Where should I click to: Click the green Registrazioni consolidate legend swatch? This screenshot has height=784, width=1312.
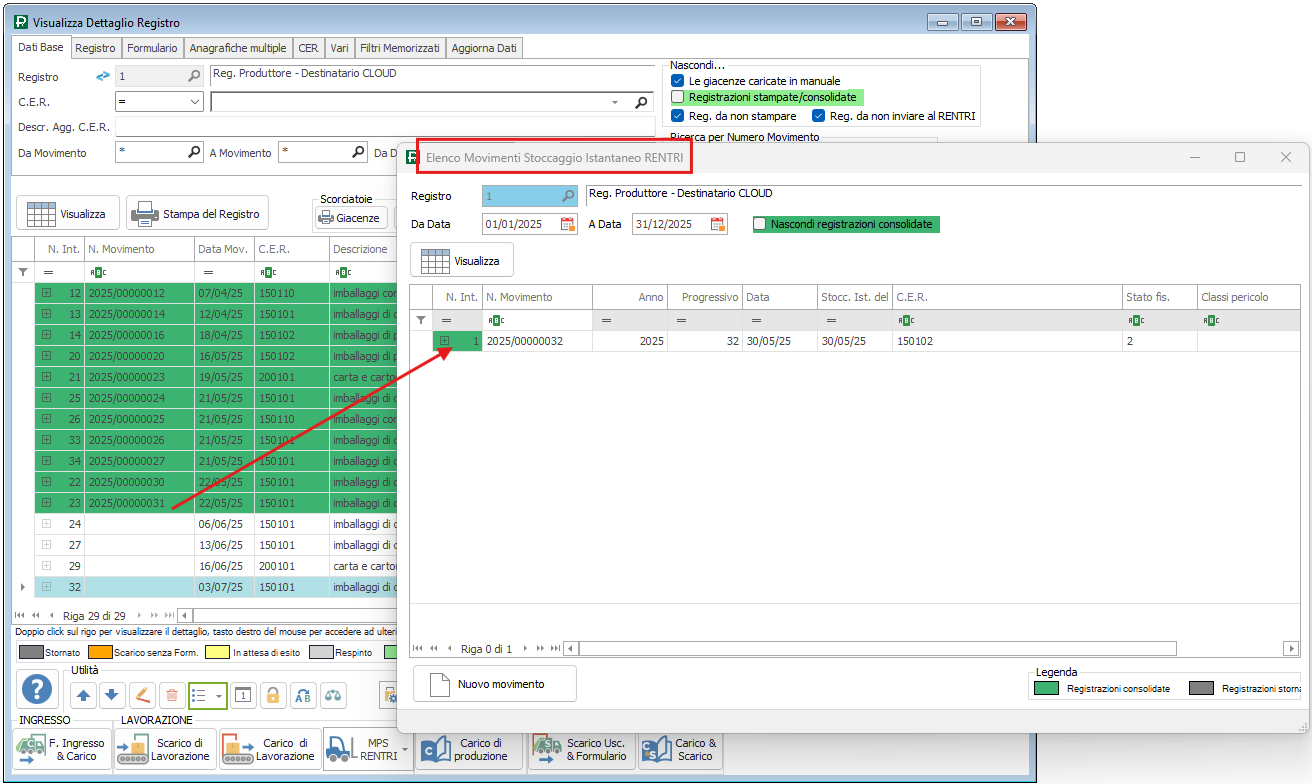[1045, 688]
